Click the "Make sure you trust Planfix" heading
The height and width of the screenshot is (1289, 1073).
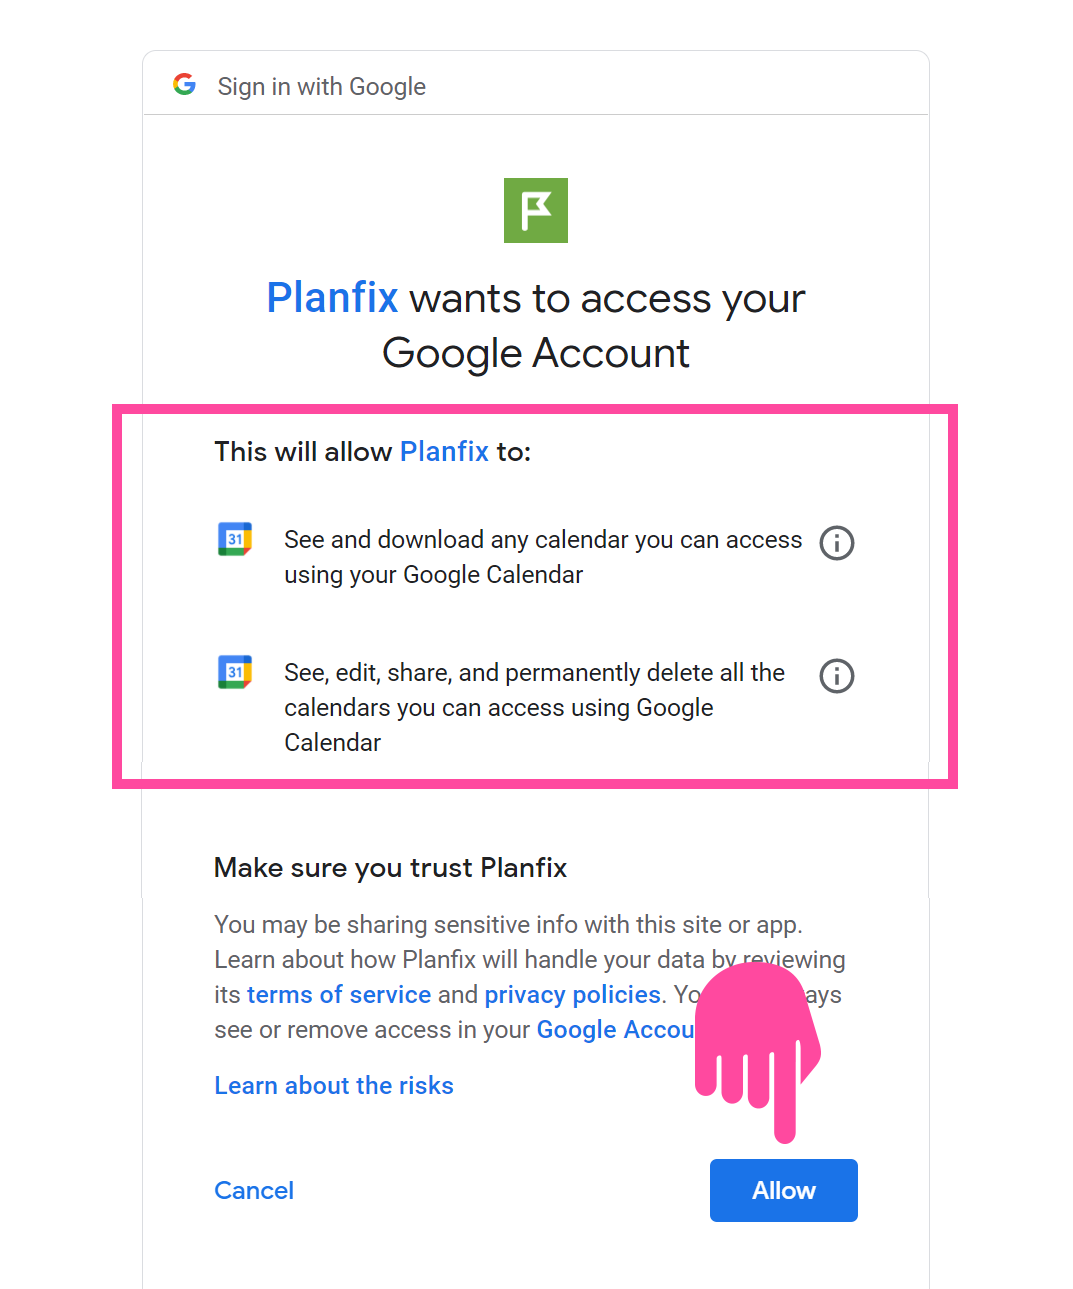(390, 868)
